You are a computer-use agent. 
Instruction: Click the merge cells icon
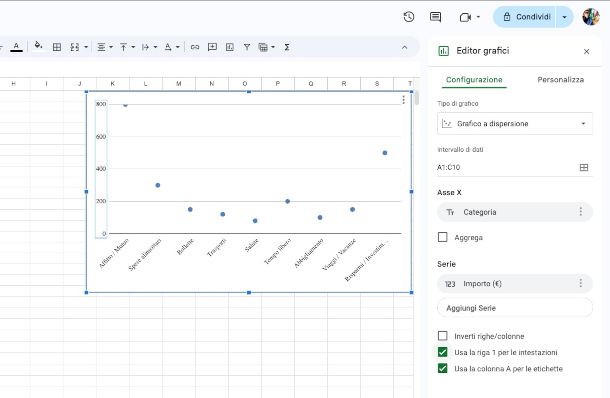[x=75, y=47]
